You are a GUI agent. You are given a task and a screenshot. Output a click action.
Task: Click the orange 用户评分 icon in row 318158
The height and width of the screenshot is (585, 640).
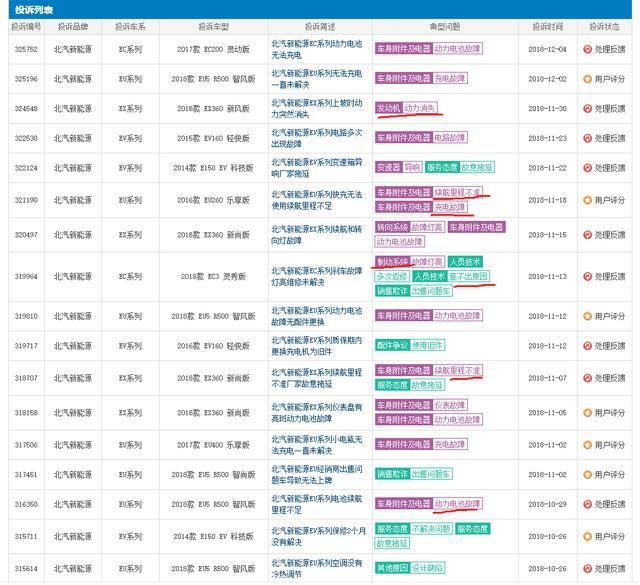[587, 413]
